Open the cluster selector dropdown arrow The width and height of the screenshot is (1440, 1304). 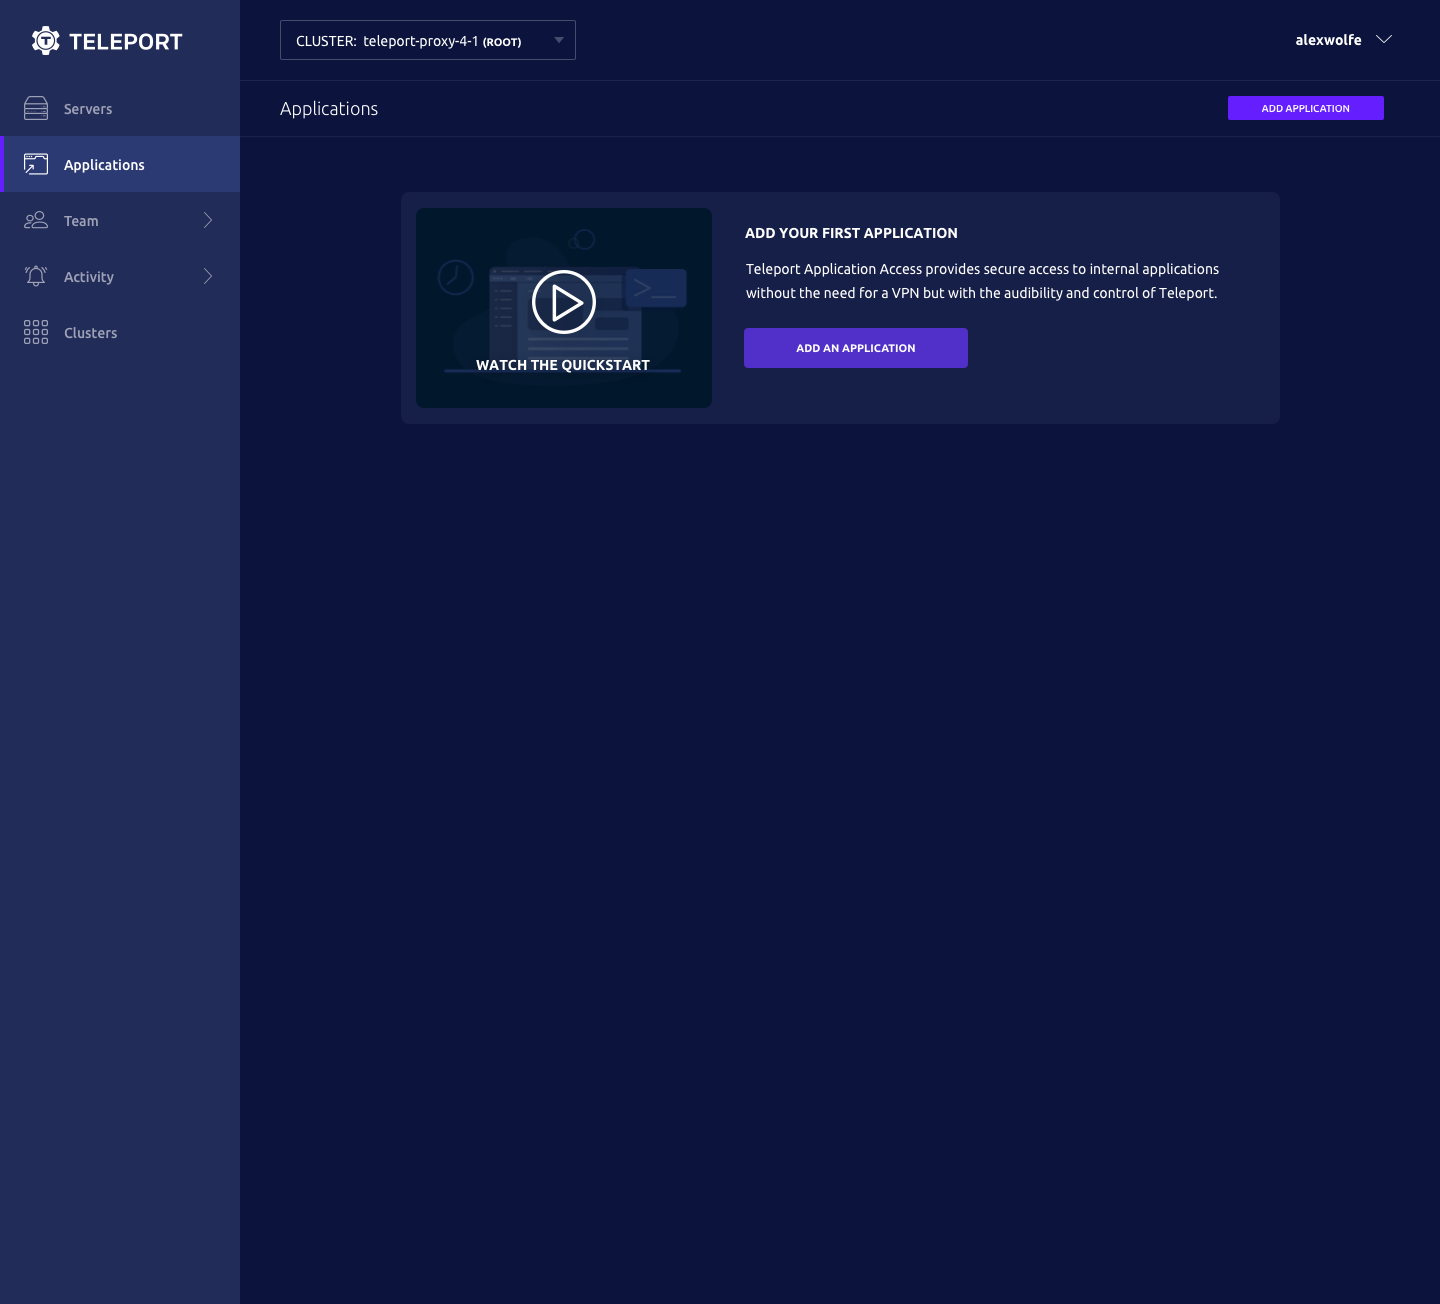559,40
